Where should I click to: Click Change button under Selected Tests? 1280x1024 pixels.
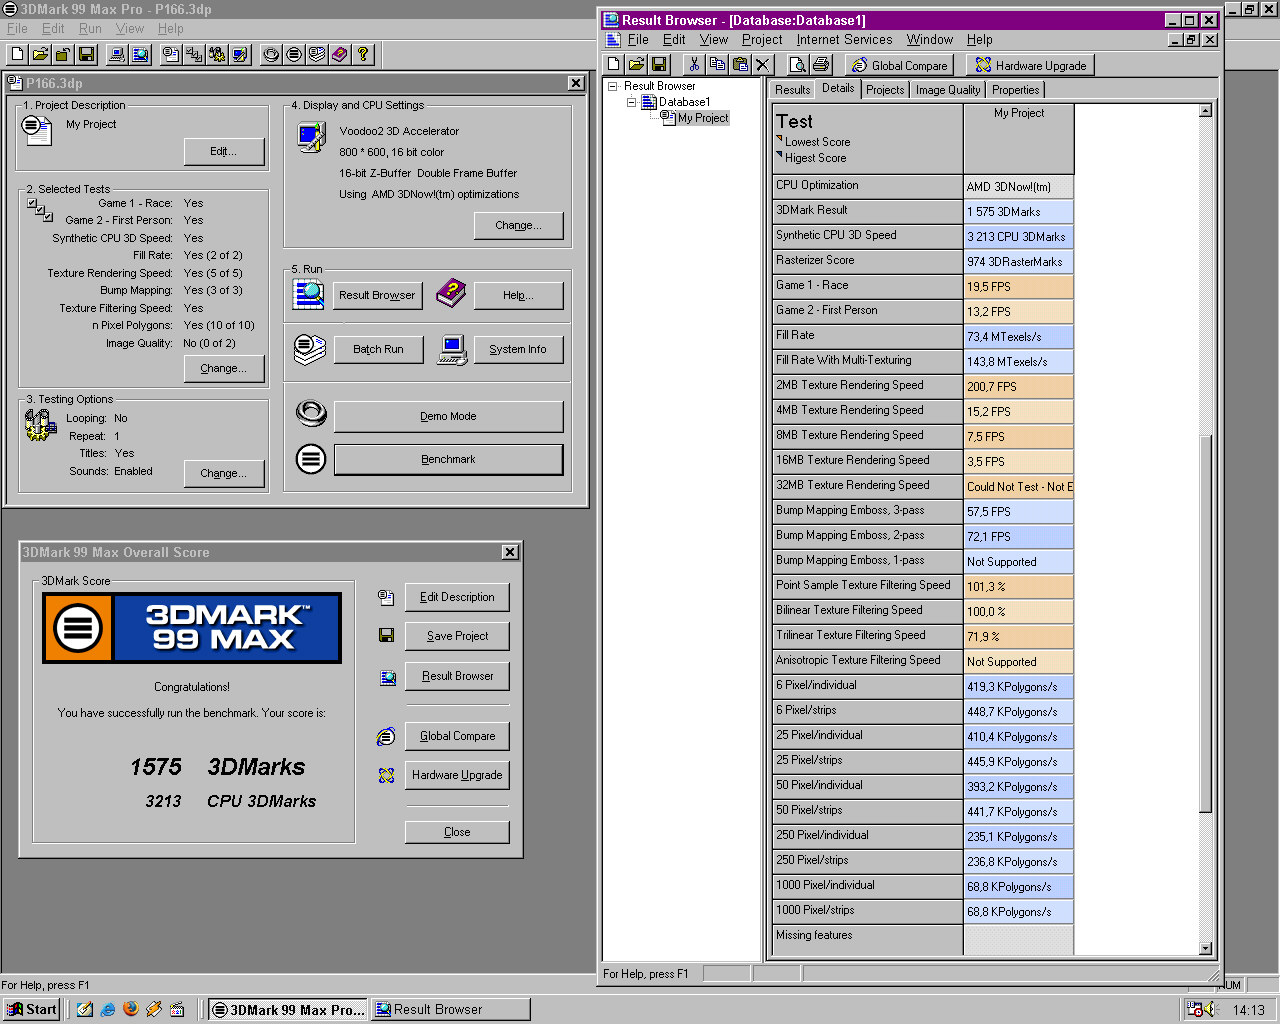224,369
